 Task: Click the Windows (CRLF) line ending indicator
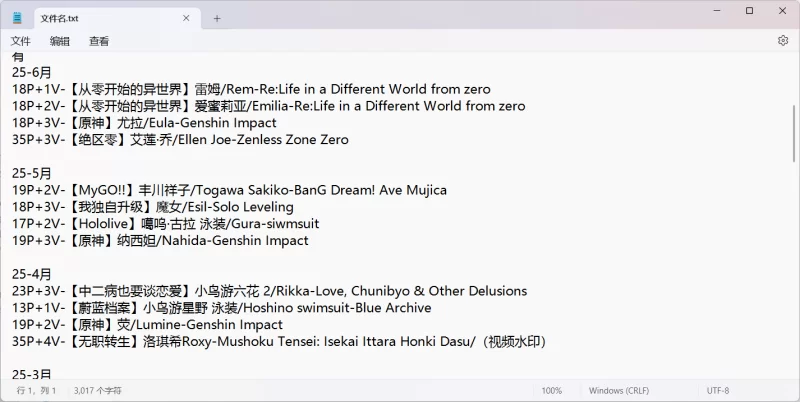pos(619,390)
